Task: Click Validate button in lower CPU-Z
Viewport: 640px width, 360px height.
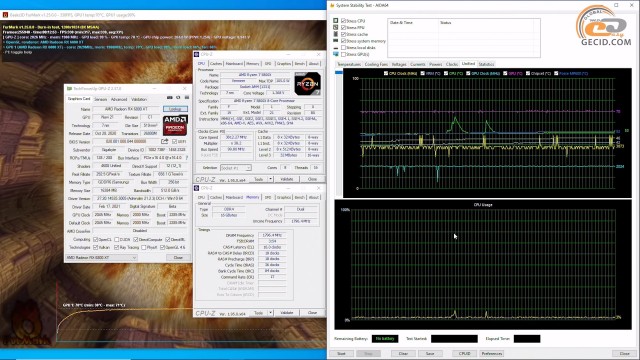Action: [x=287, y=313]
